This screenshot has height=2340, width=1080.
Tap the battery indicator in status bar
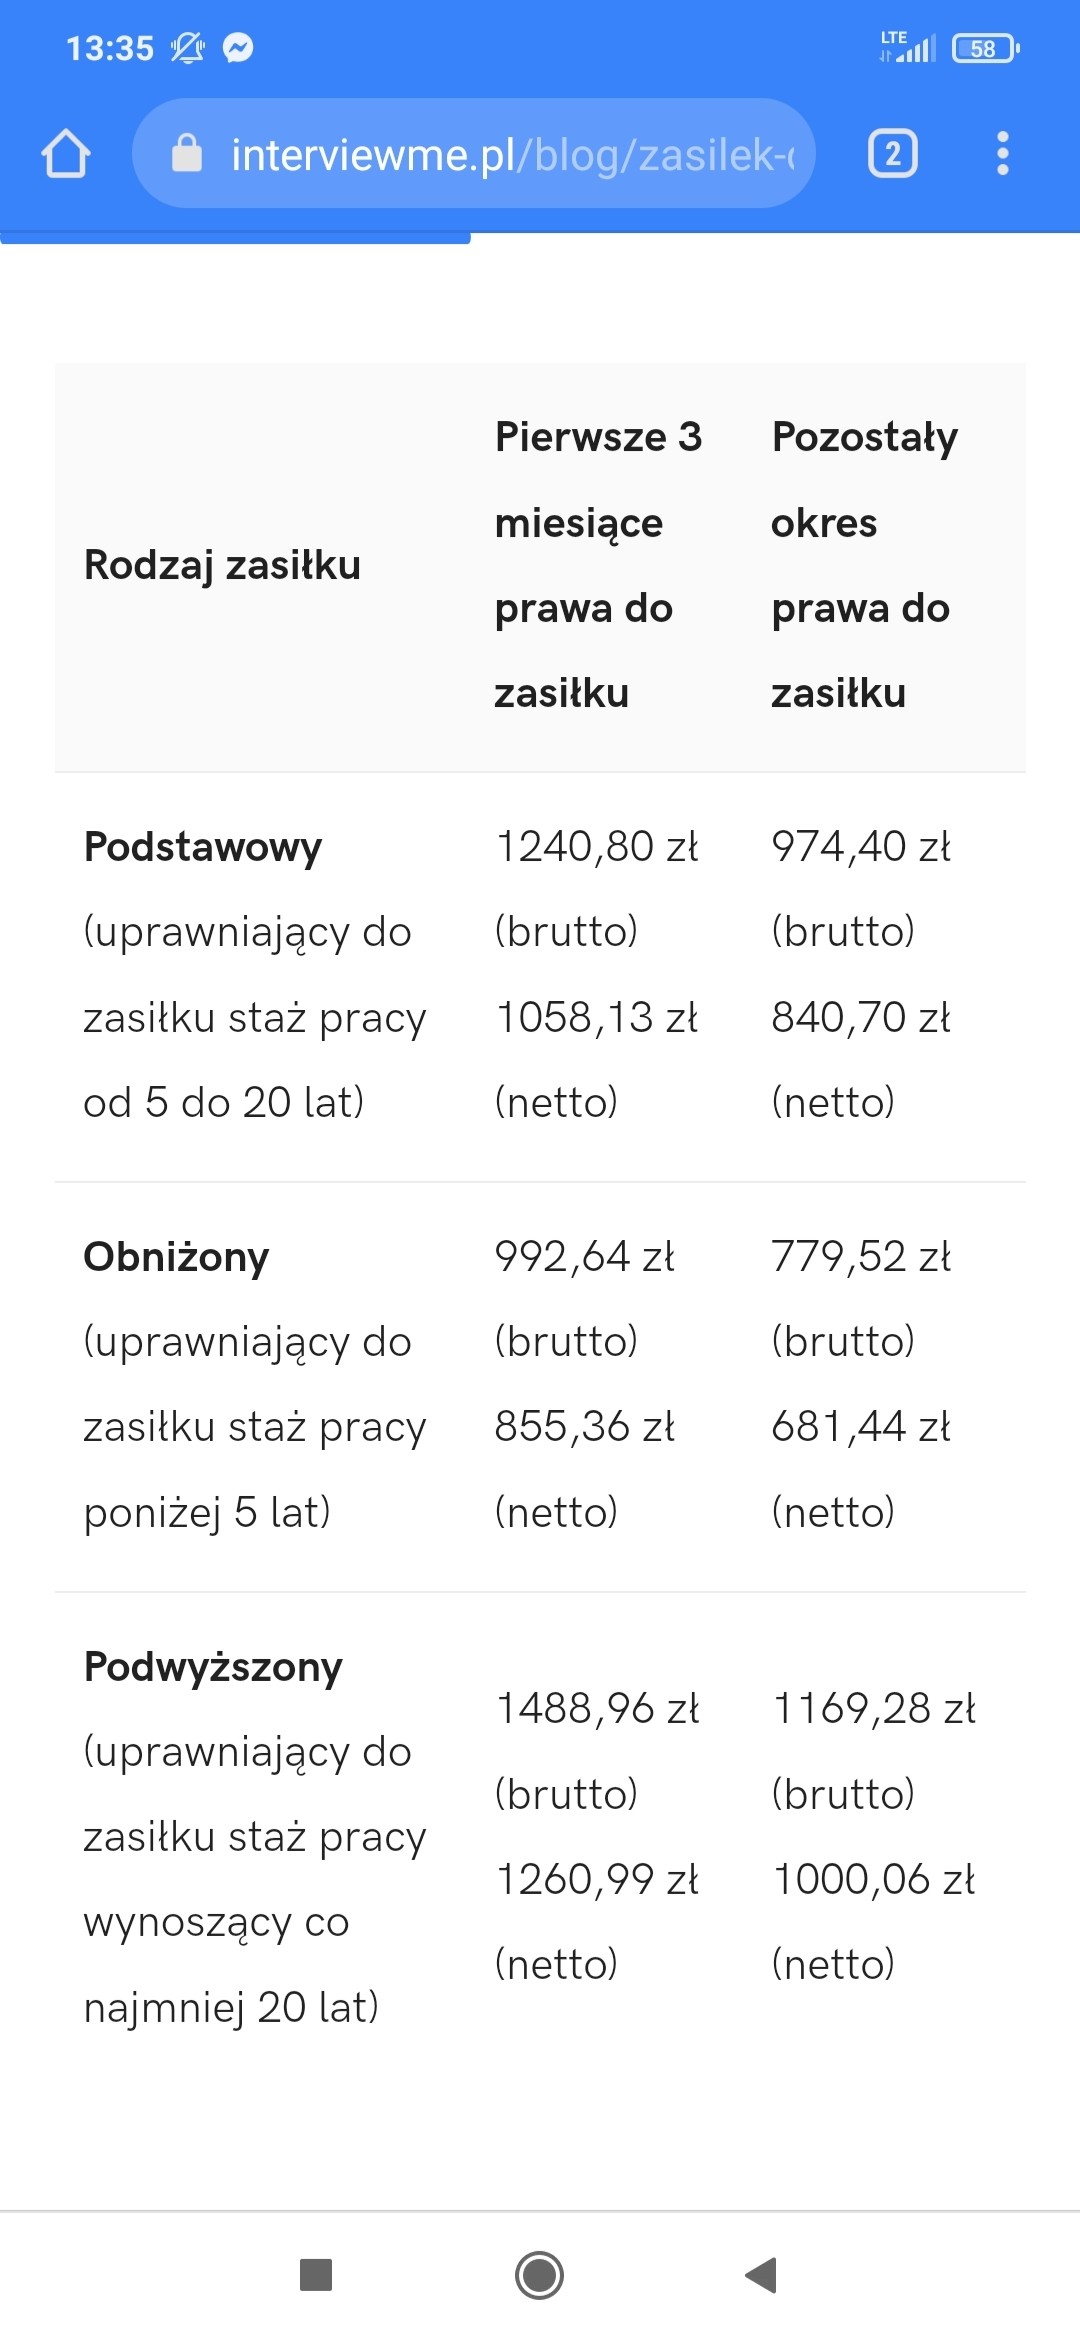click(985, 48)
